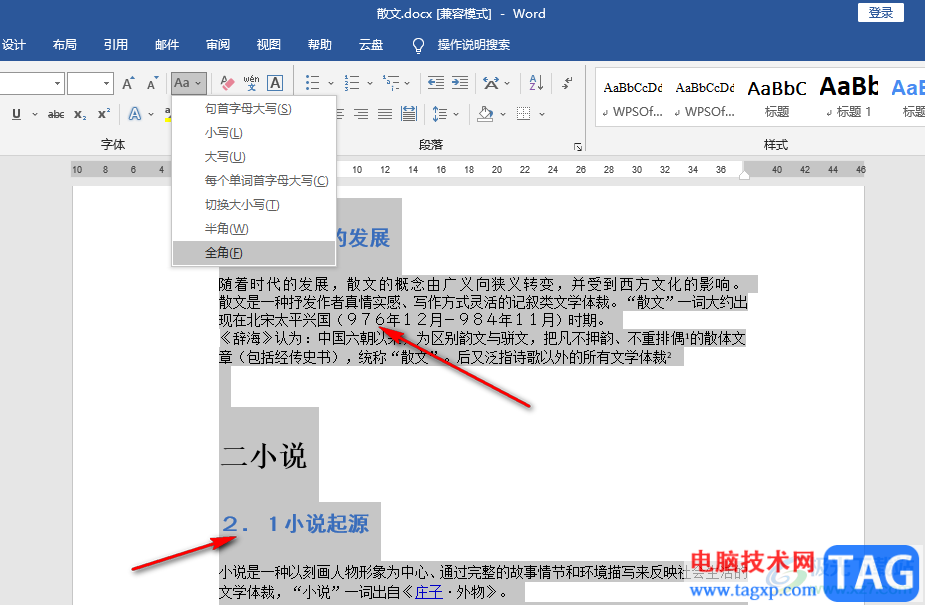Toggle superscript formatting
This screenshot has height=605, width=925.
[x=104, y=114]
